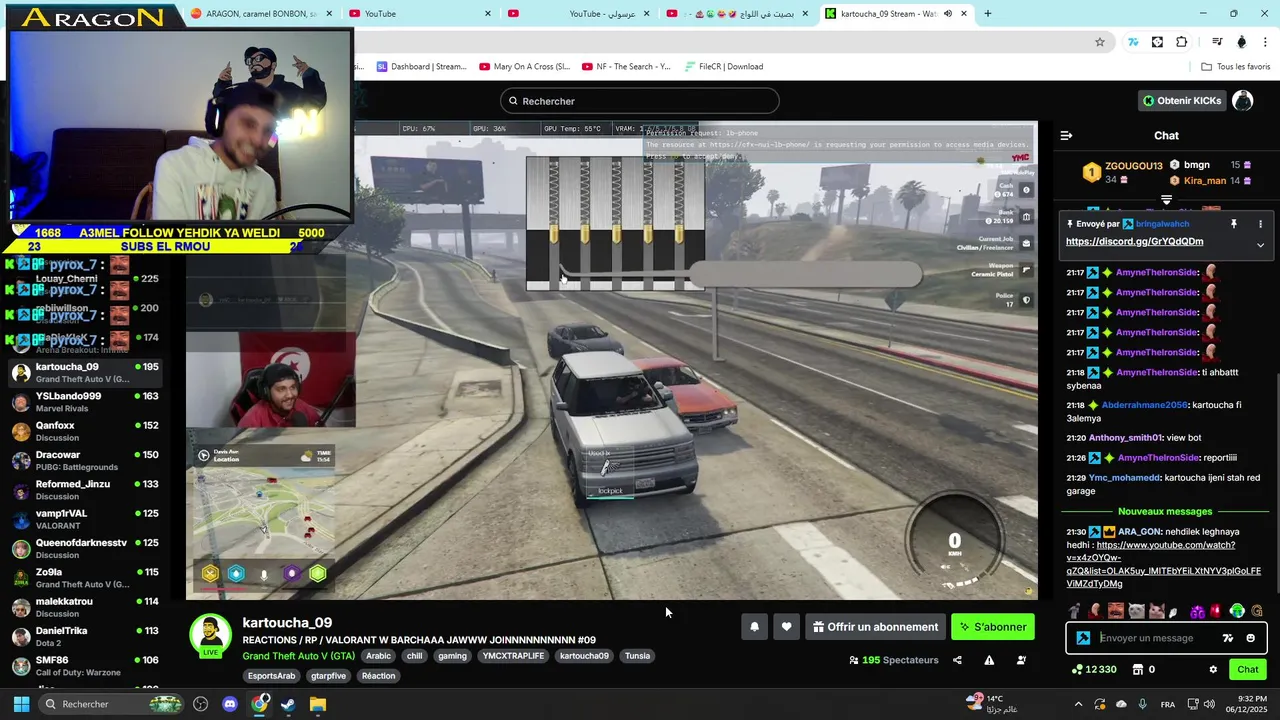Click the Obtenir KICKs button
Screen dimensions: 1280x720
1181,101
